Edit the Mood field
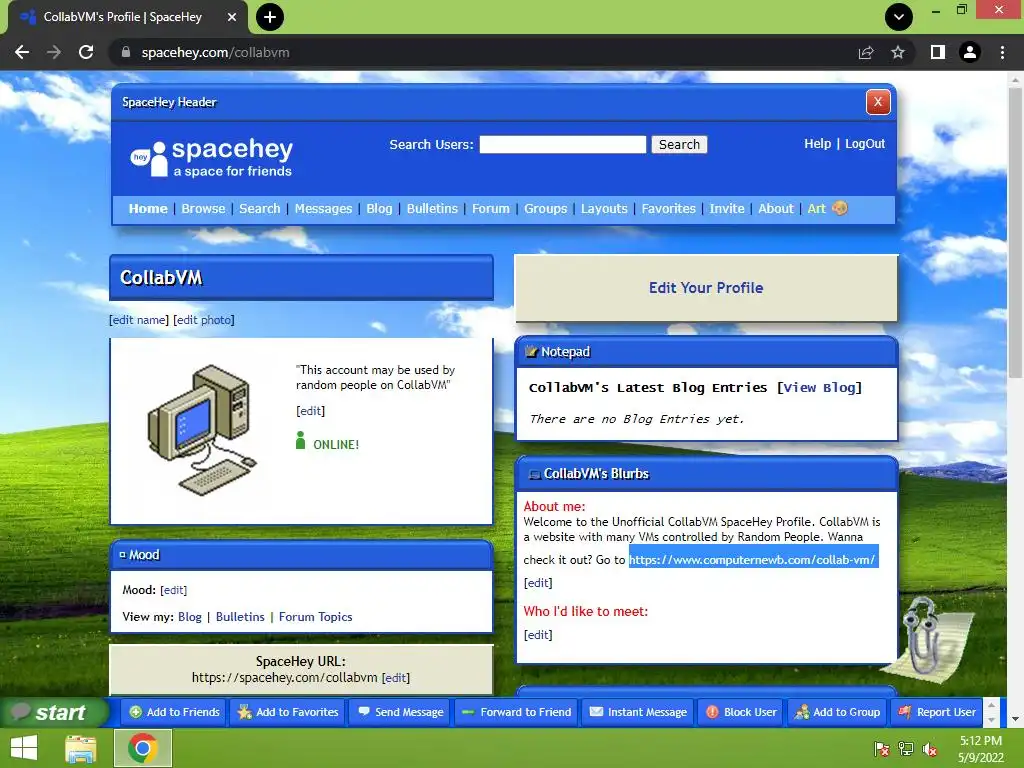The width and height of the screenshot is (1024, 768). pos(174,590)
